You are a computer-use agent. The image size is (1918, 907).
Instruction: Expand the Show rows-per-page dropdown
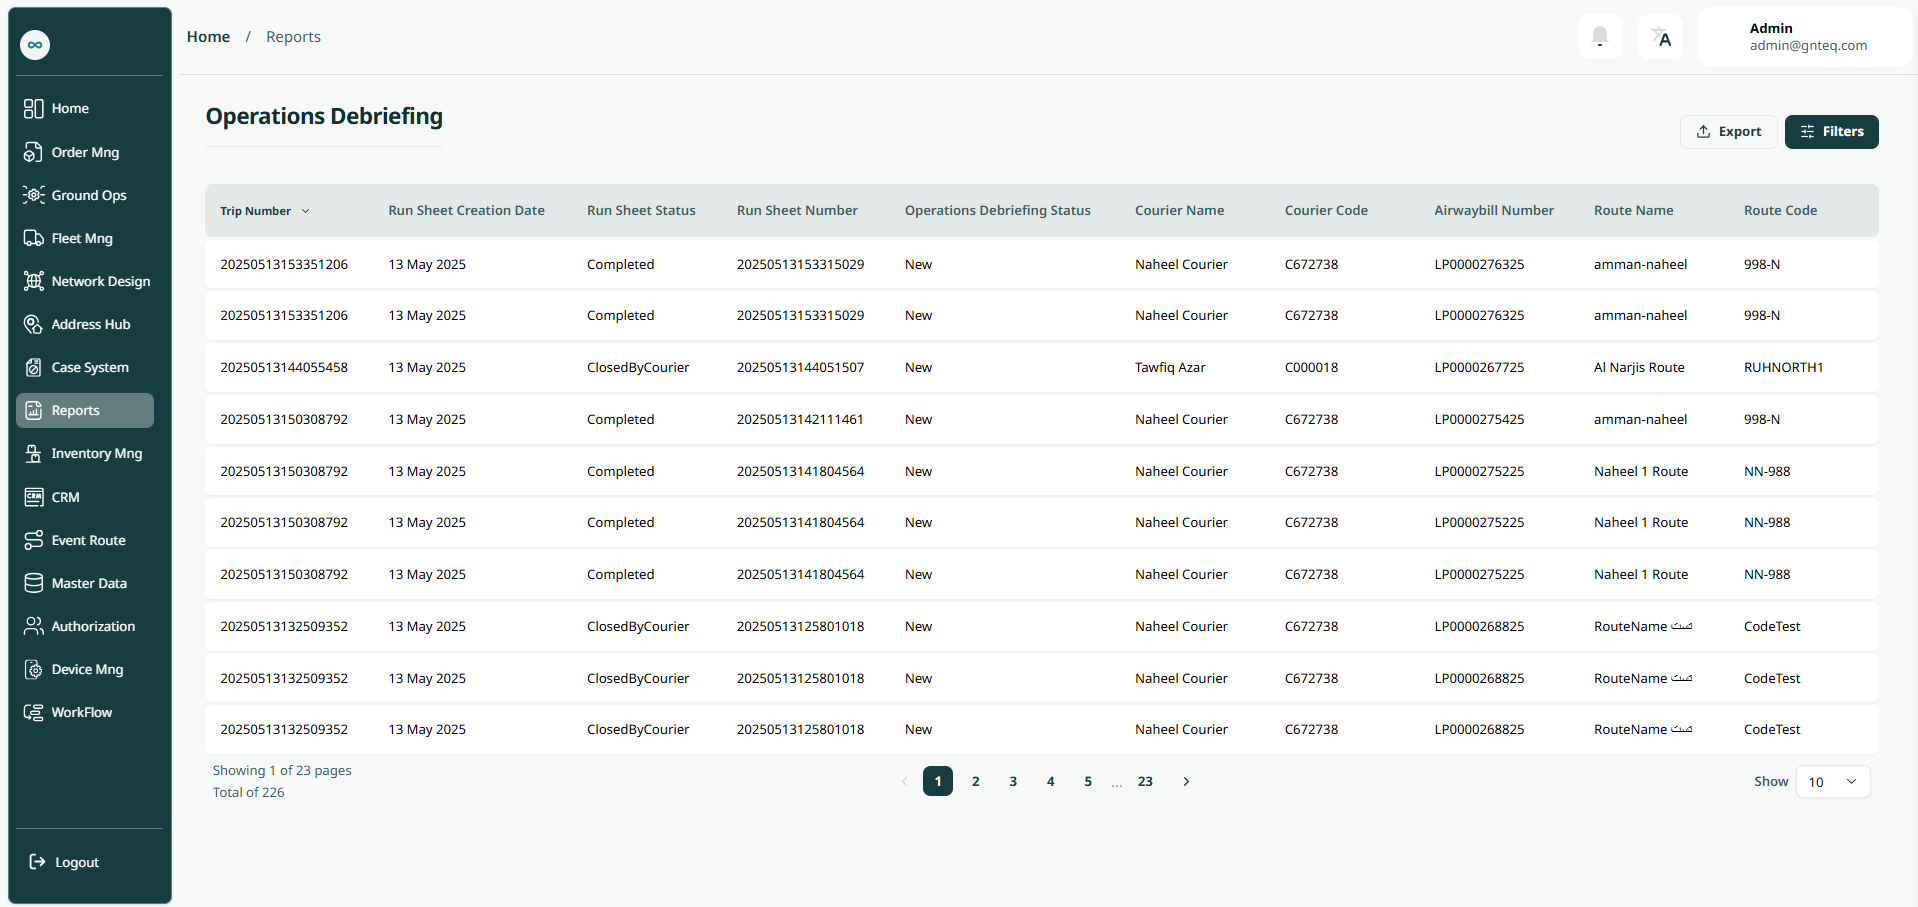(1832, 782)
